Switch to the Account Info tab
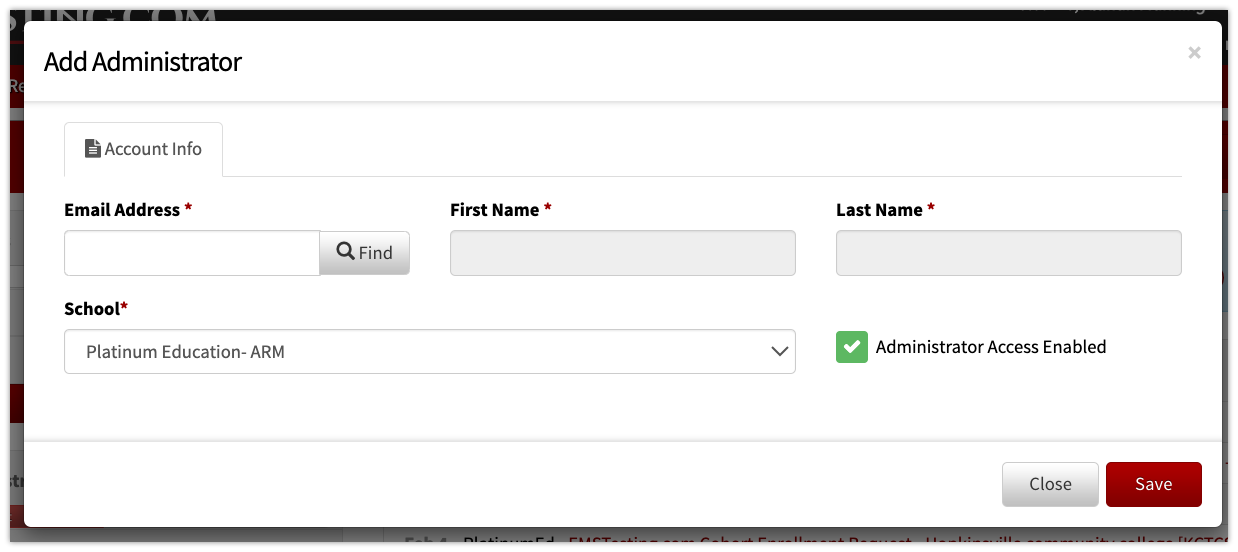Viewport: 1238px width, 552px height. point(143,149)
